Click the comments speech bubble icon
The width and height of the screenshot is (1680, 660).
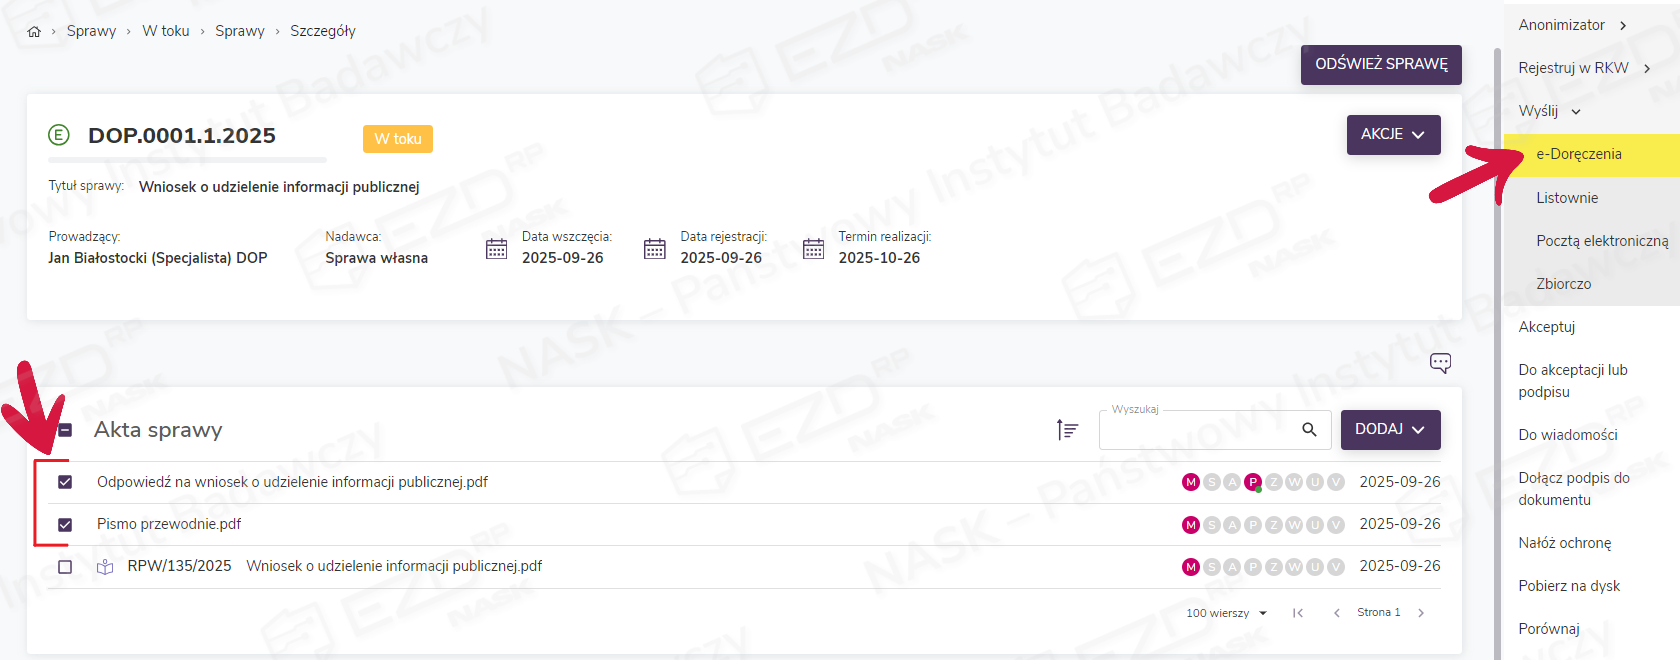click(1440, 363)
